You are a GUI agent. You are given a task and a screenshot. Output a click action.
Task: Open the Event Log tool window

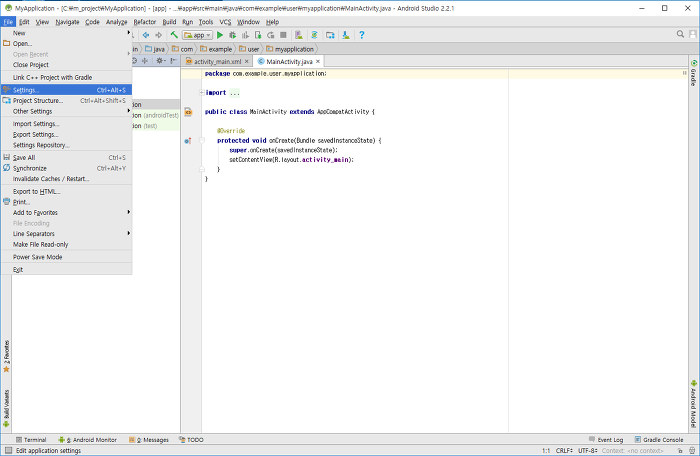pos(605,439)
